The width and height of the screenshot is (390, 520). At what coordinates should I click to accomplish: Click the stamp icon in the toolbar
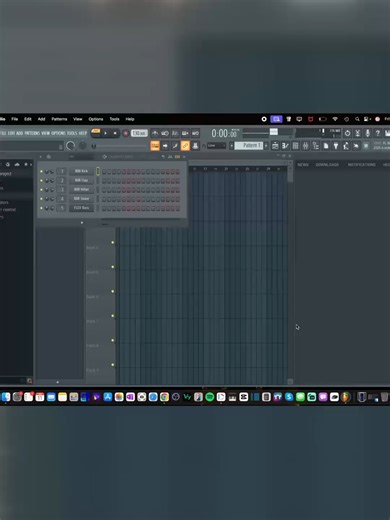click(x=195, y=146)
